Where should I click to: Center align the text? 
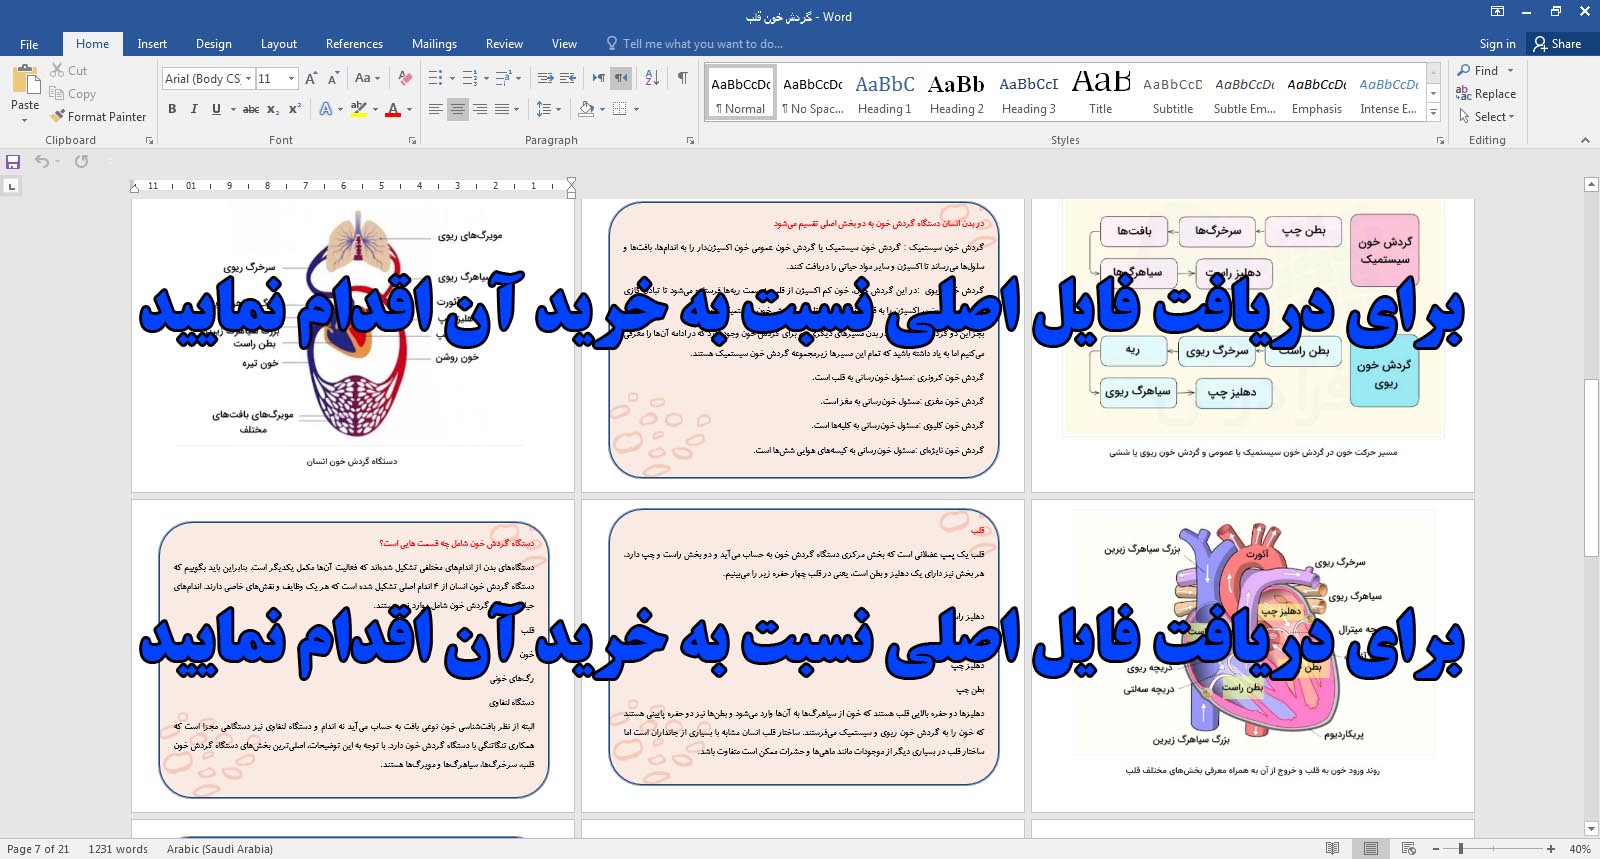point(457,109)
